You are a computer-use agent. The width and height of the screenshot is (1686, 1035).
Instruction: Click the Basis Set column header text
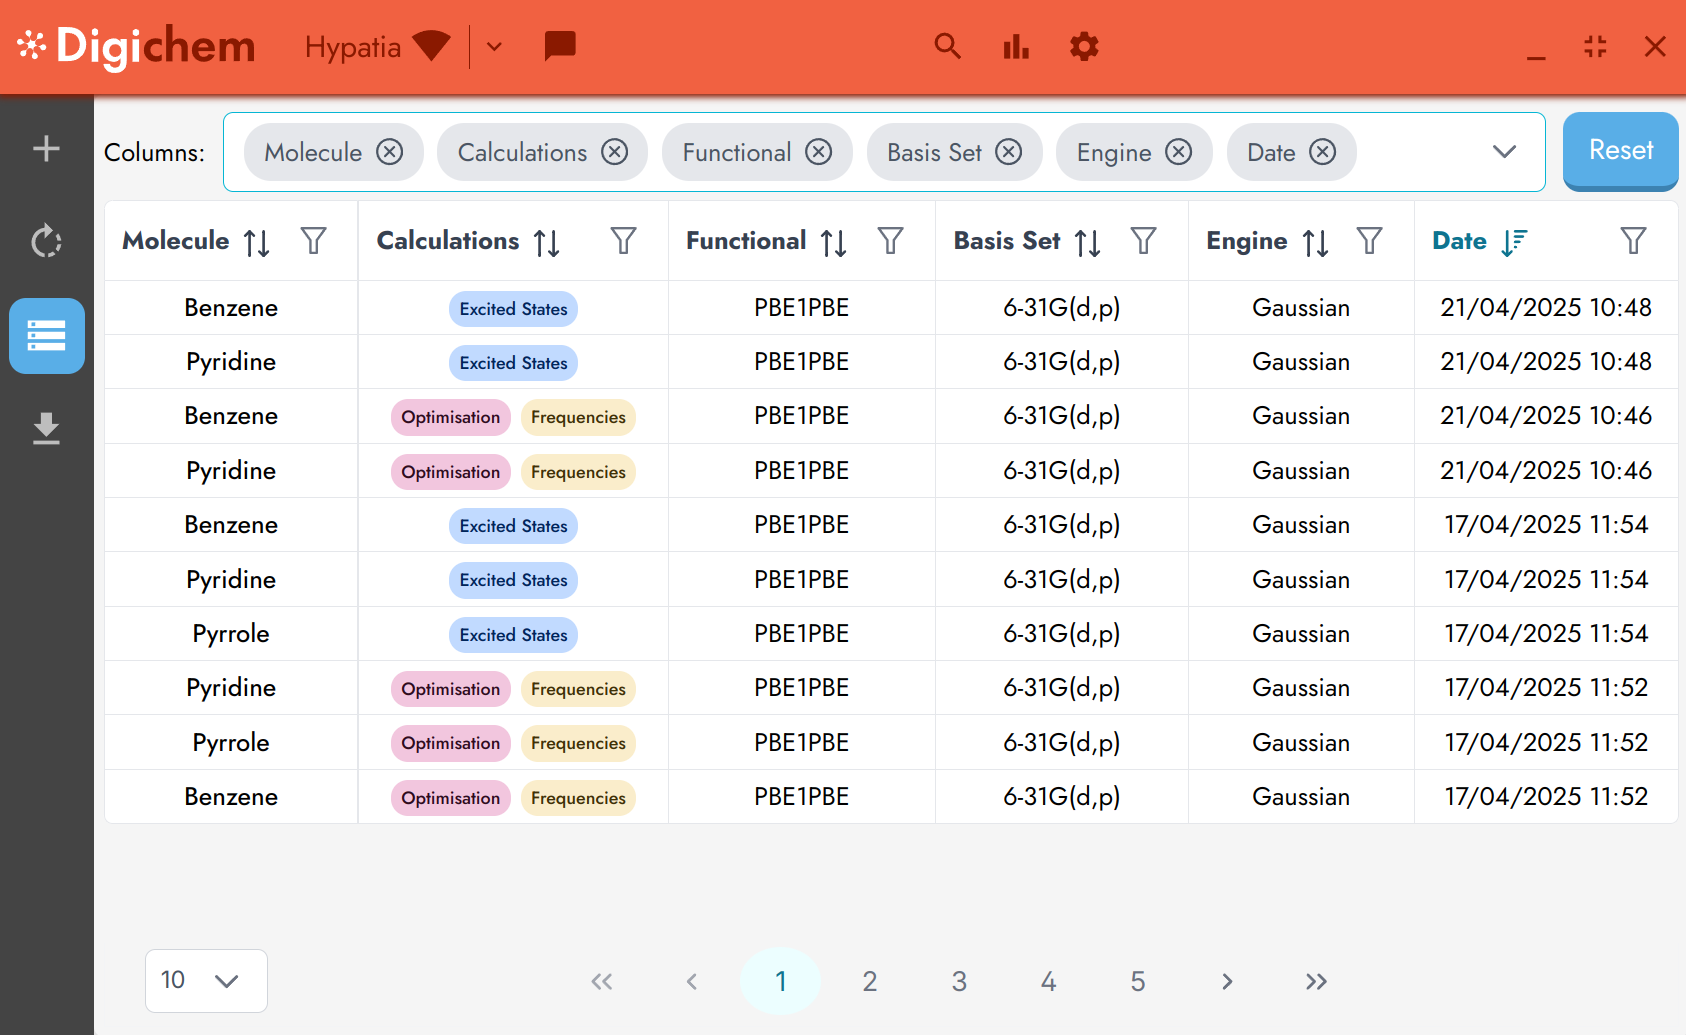point(1007,241)
